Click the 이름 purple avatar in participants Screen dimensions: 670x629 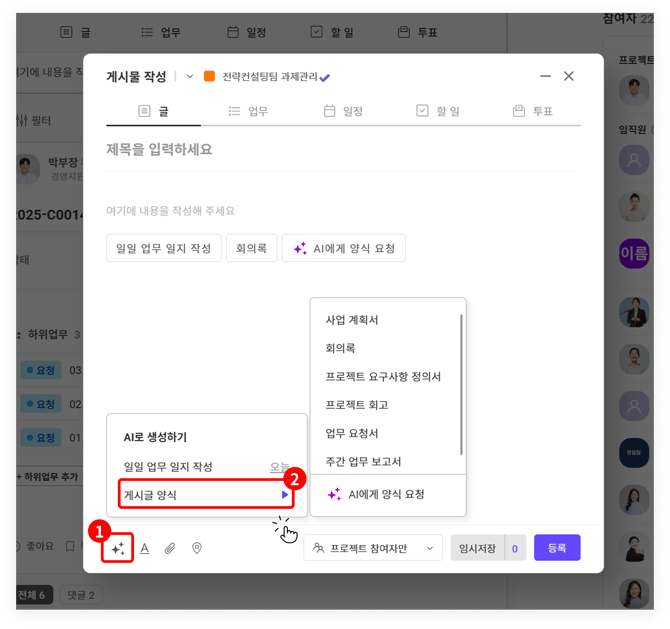[634, 252]
